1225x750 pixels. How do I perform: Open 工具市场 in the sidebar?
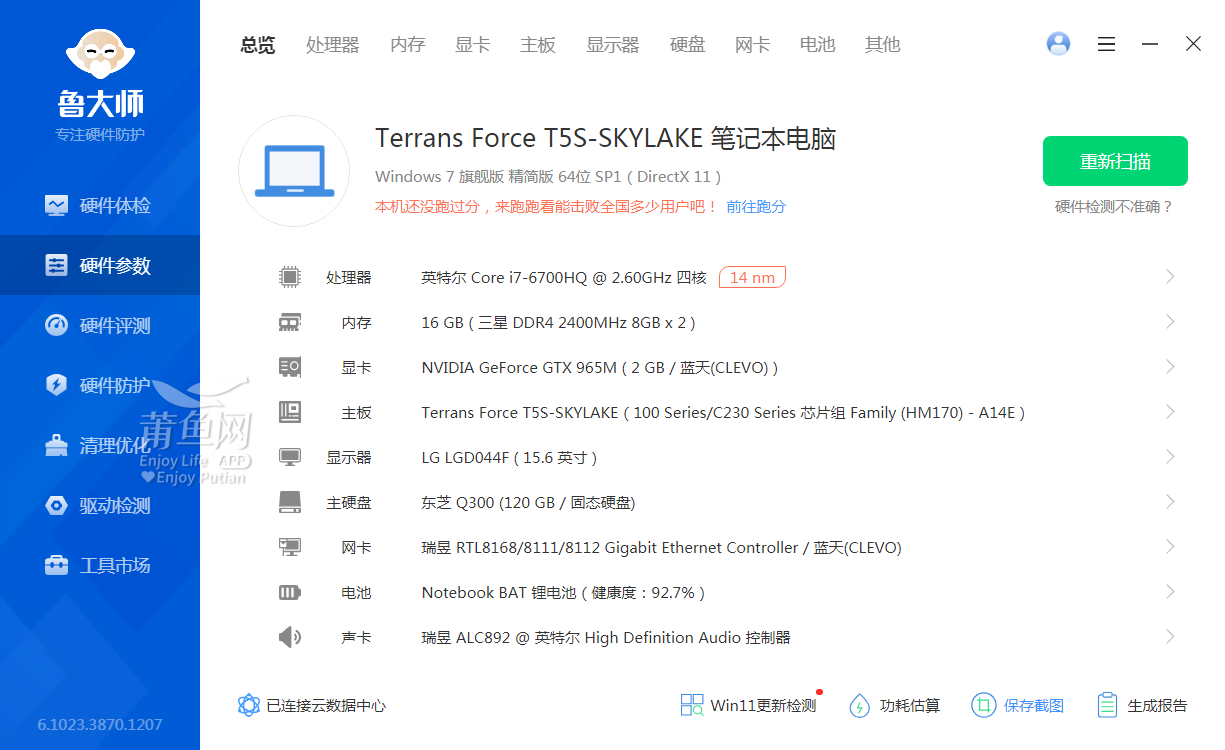point(100,565)
